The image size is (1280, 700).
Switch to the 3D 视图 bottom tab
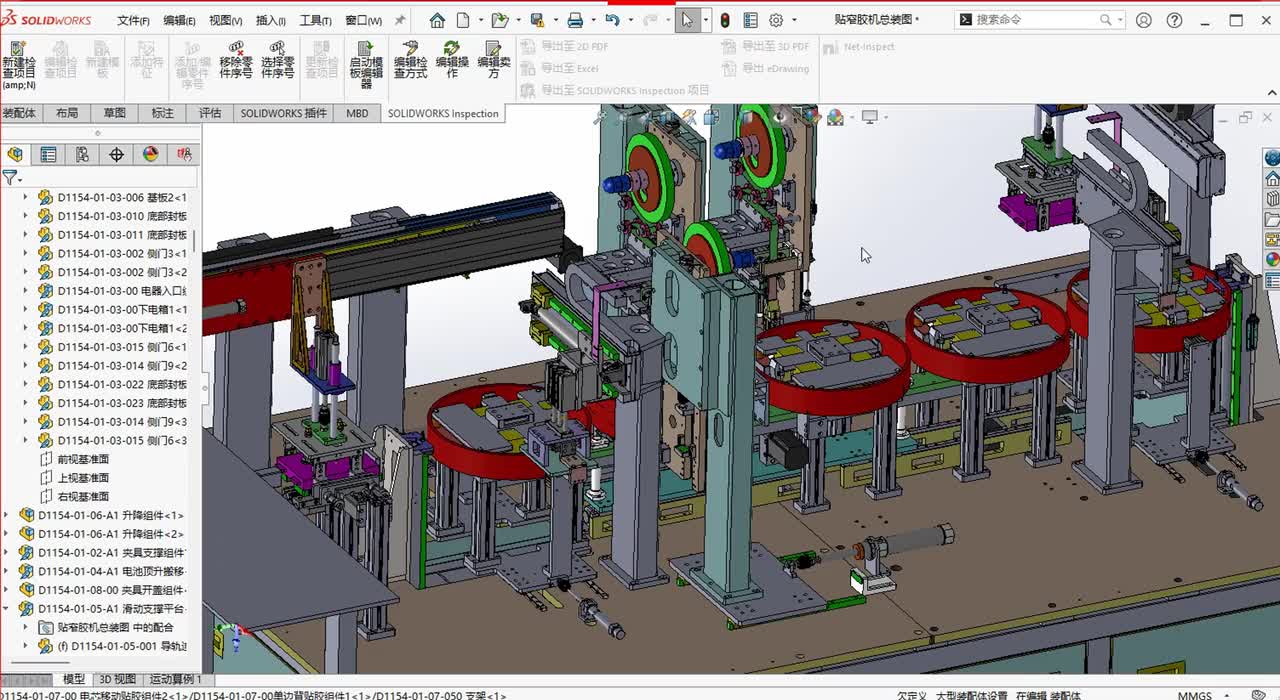click(x=117, y=679)
